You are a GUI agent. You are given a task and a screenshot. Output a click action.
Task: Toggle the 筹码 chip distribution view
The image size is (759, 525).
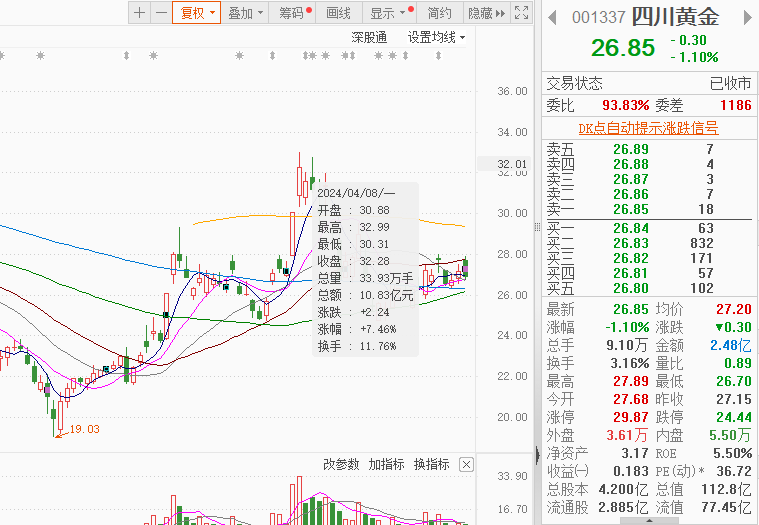click(x=295, y=13)
